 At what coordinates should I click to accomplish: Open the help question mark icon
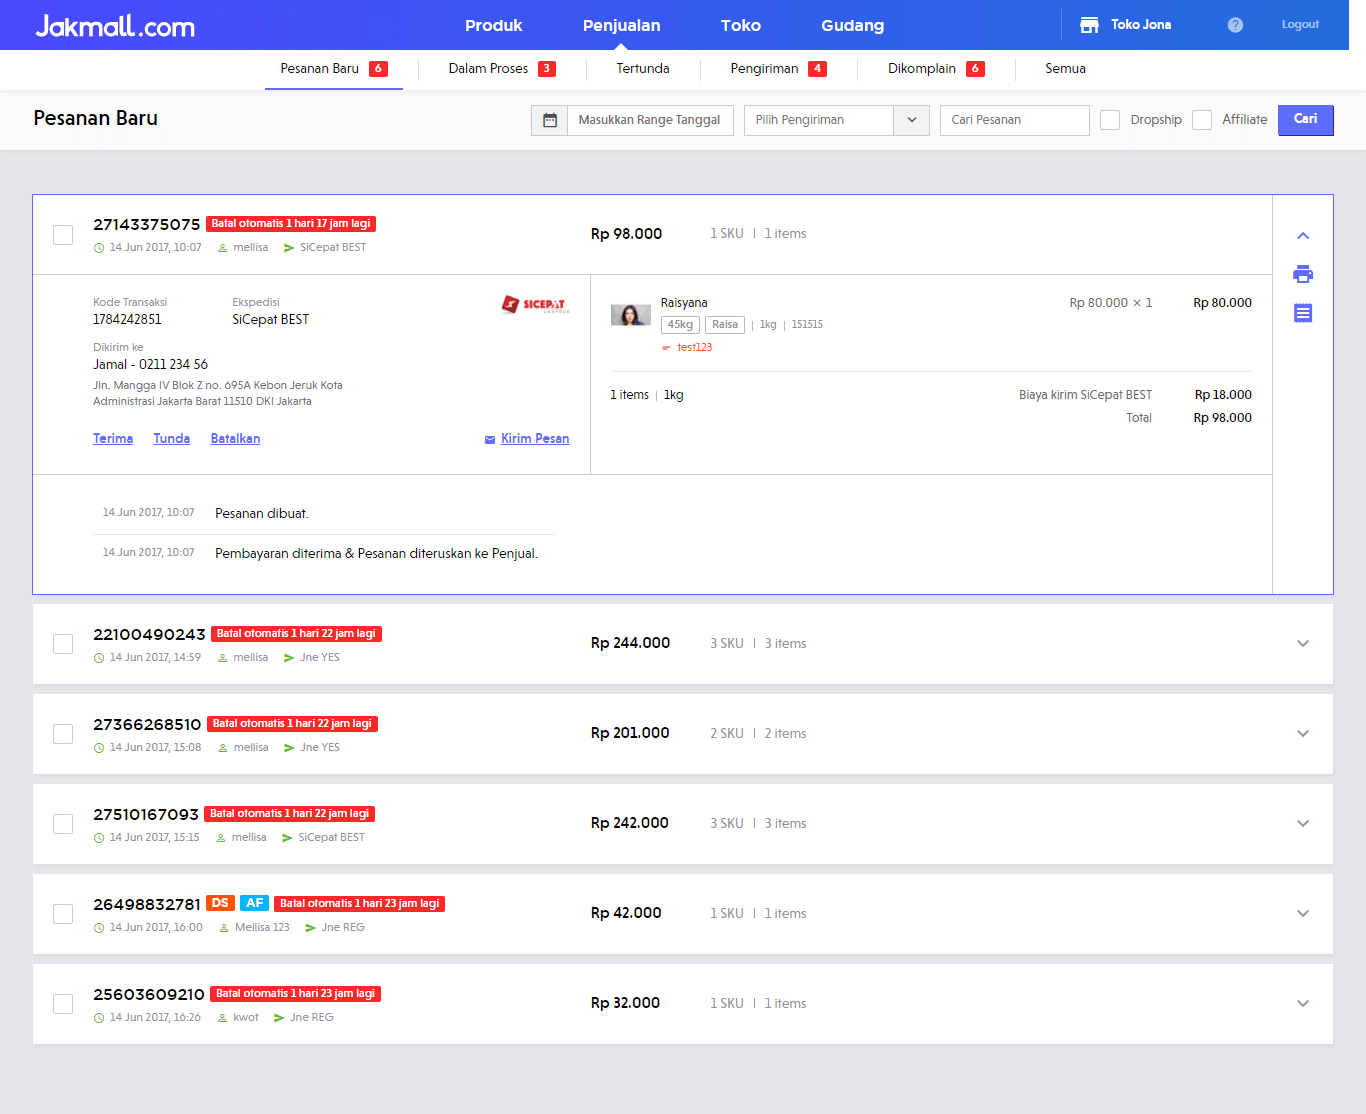[x=1235, y=25]
